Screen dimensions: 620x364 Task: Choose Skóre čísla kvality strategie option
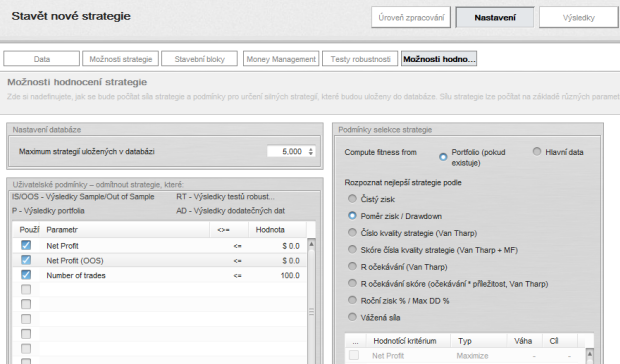point(352,249)
